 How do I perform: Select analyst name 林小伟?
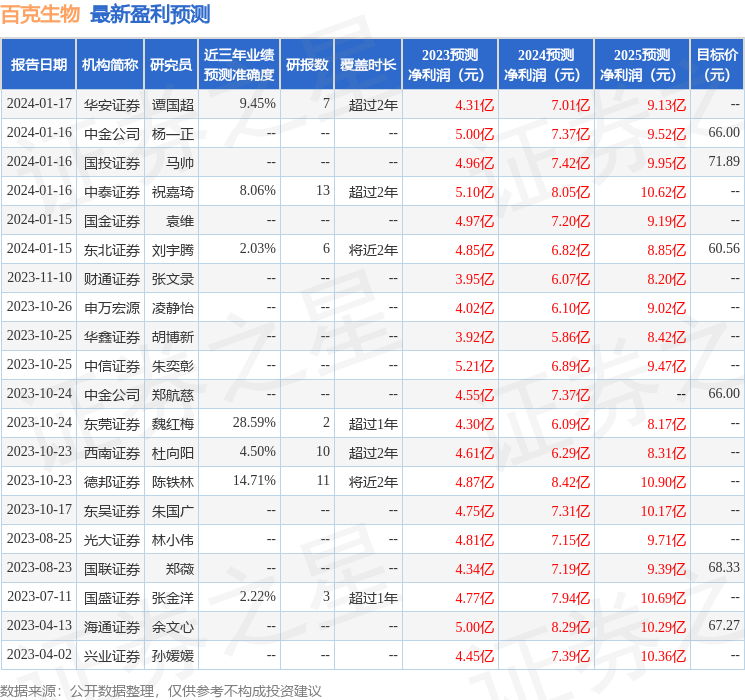pos(173,540)
